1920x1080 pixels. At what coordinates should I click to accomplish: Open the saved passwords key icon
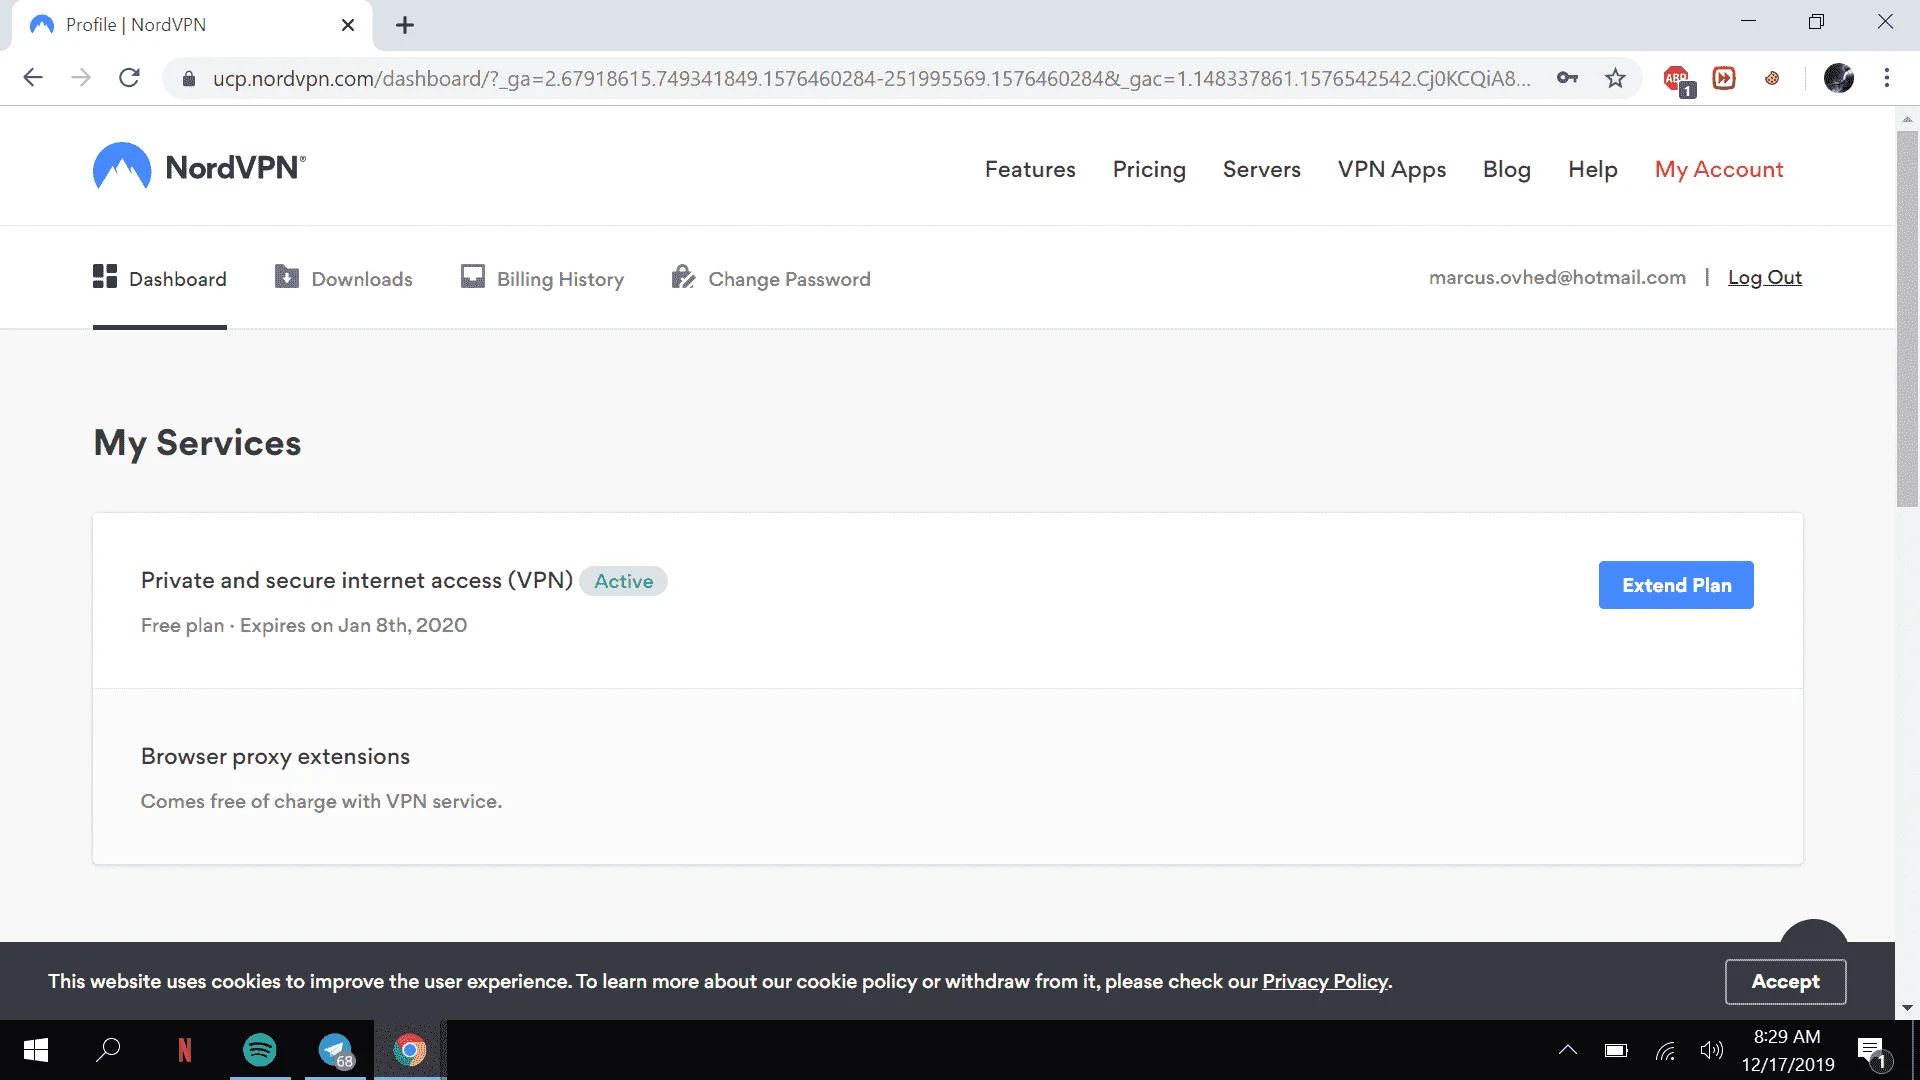point(1567,78)
